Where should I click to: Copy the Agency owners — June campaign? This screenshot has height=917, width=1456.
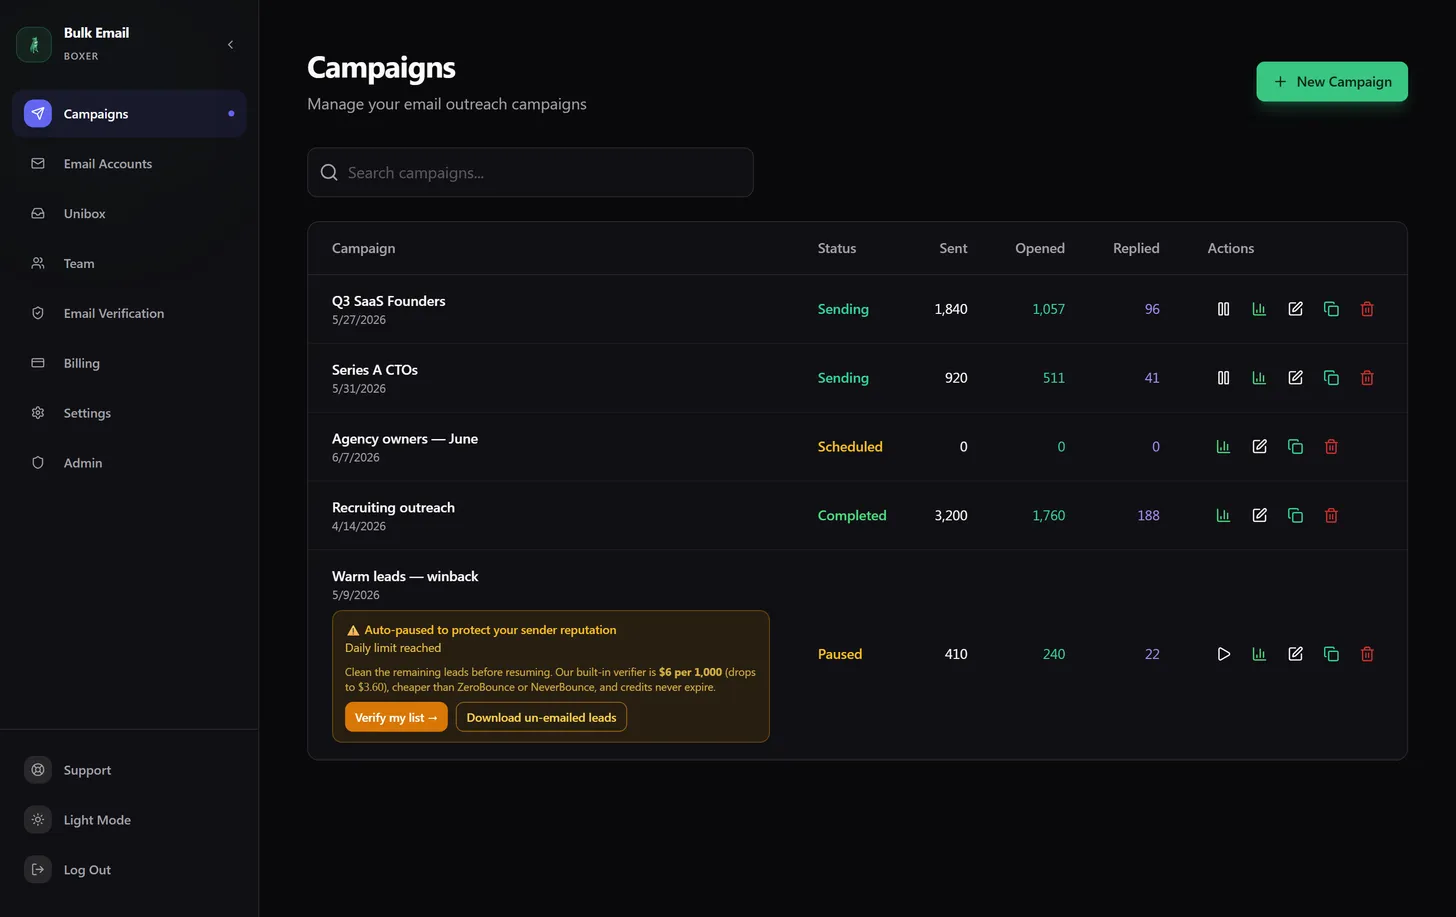click(x=1295, y=447)
